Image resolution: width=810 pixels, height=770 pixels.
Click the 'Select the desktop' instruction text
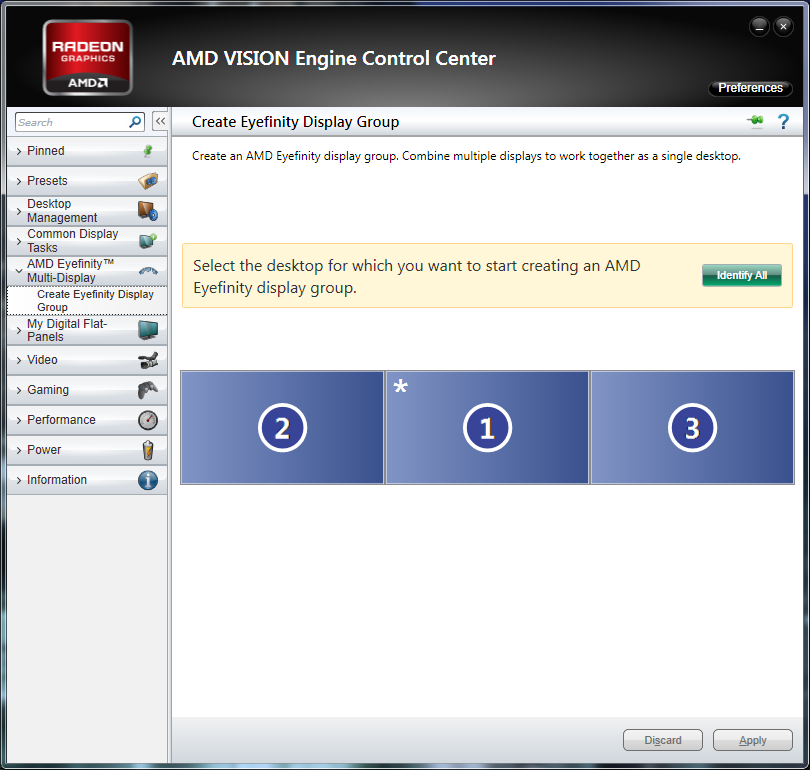click(416, 276)
